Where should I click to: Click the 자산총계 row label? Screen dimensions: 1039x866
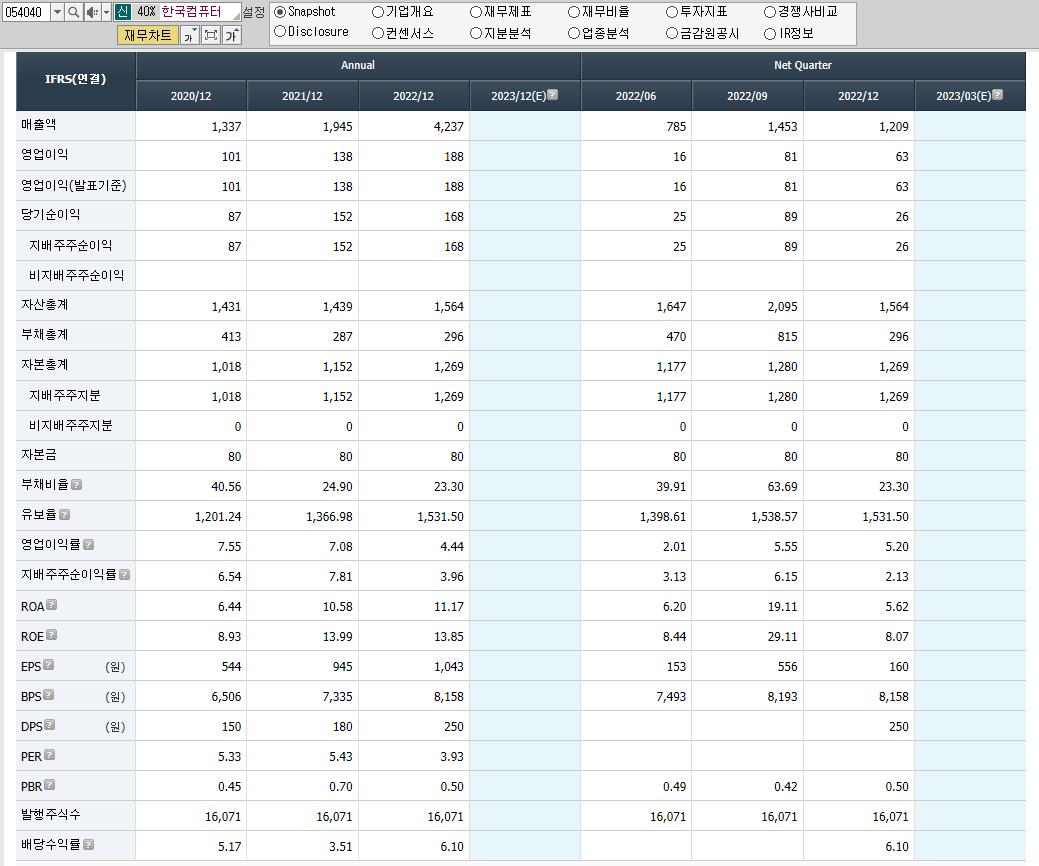point(45,305)
